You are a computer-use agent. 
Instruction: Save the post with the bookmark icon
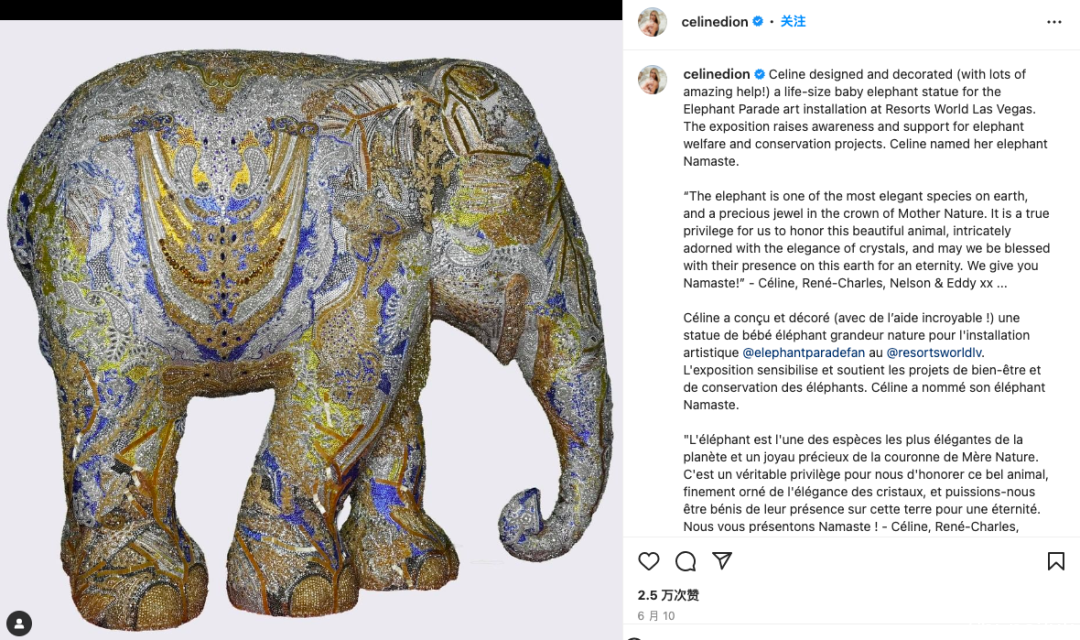click(x=1056, y=561)
